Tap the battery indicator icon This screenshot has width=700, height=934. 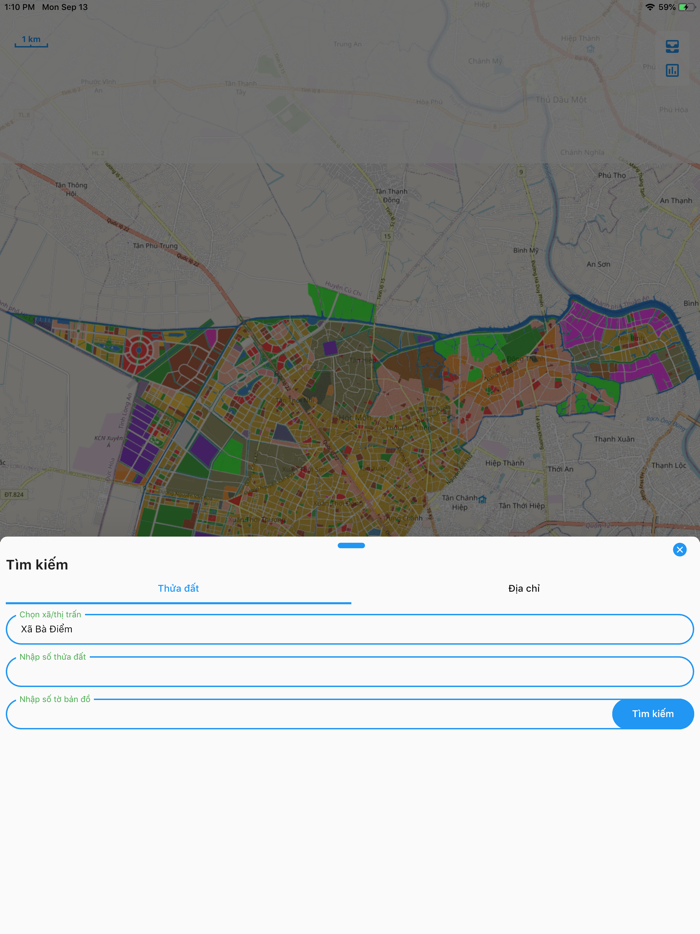point(686,7)
